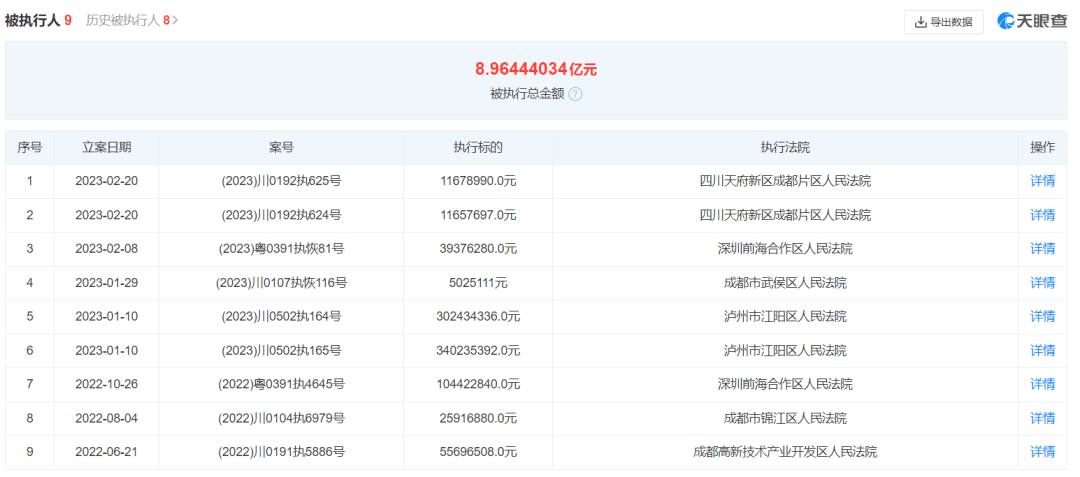The image size is (1080, 477).
Task: Click the 天眼查 logo
Action: click(x=1032, y=21)
